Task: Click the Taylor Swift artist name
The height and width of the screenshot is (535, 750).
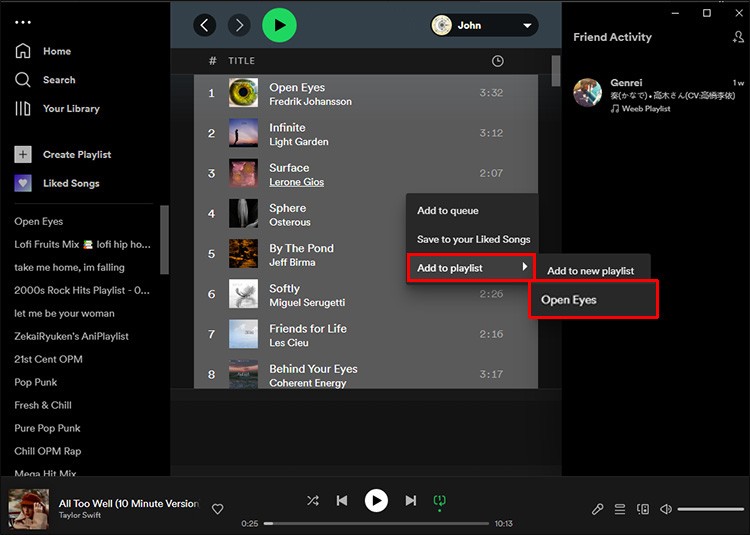Action: [80, 515]
